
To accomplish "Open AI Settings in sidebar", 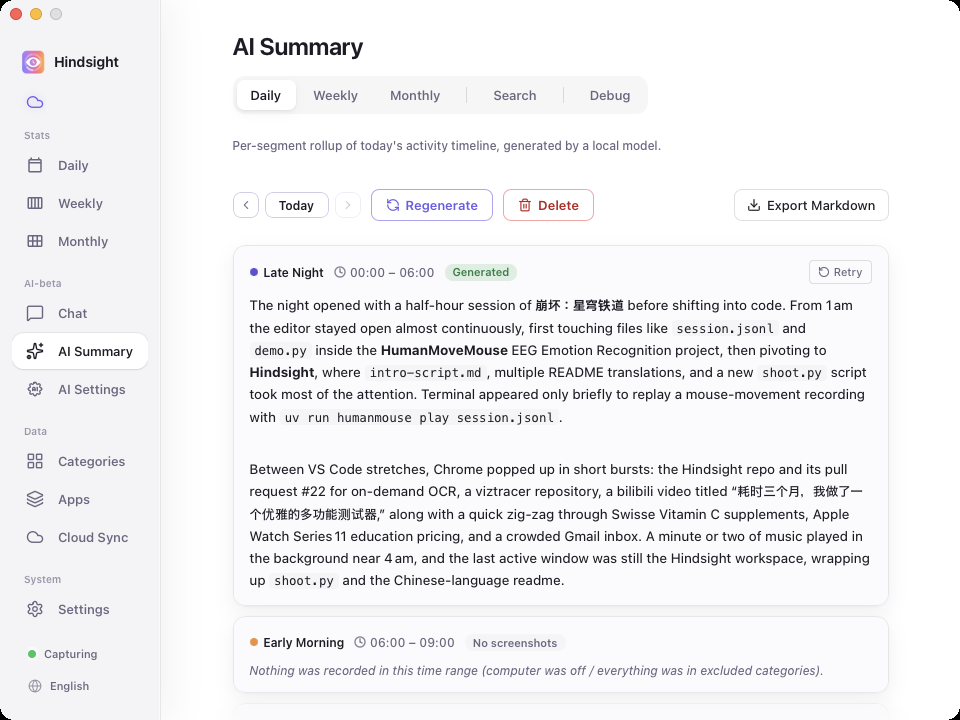I will point(80,389).
